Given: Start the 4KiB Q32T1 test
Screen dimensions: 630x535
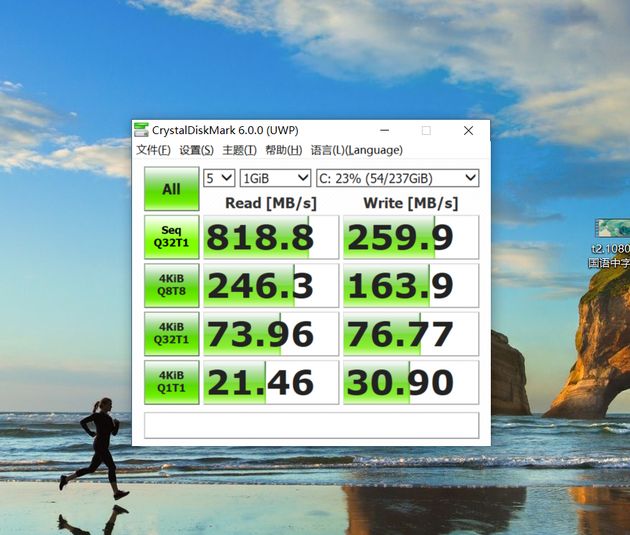Looking at the screenshot, I should coord(171,333).
